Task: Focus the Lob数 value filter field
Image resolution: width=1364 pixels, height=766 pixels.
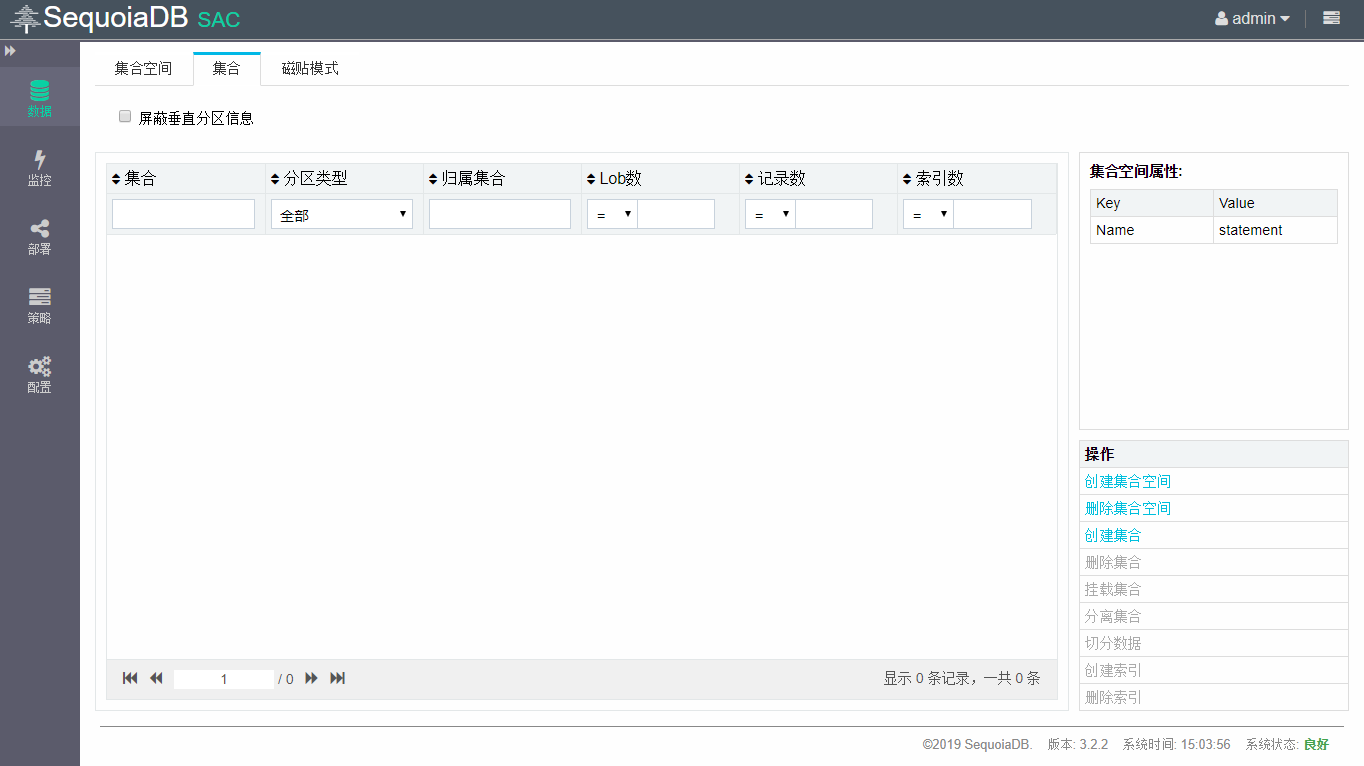Action: [676, 214]
